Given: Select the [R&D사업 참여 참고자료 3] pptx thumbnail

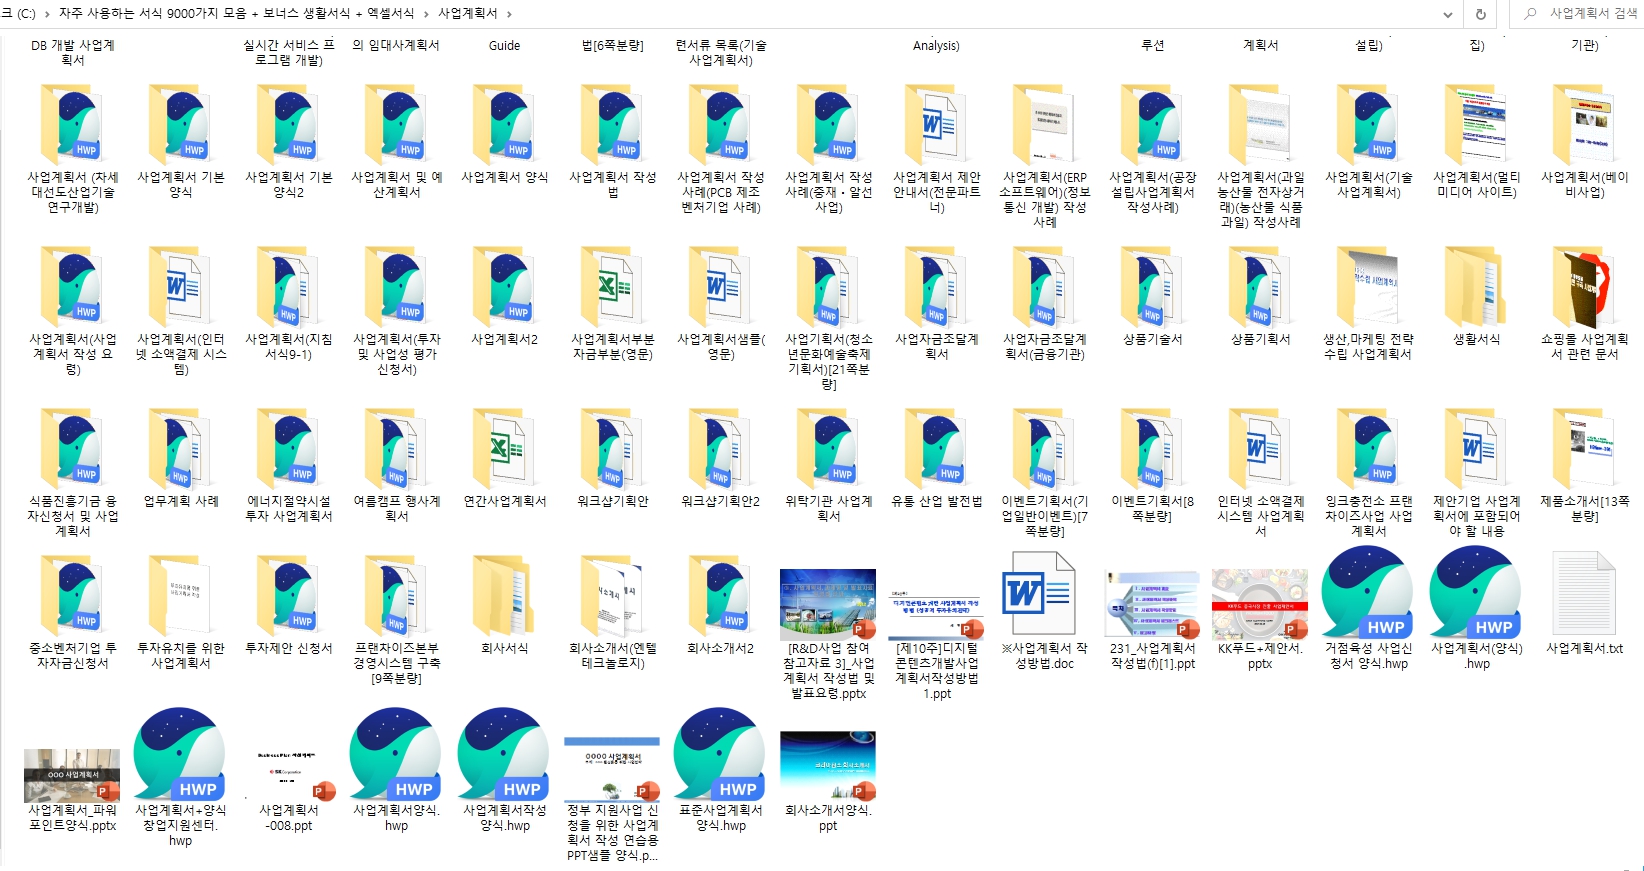Looking at the screenshot, I should tap(828, 604).
